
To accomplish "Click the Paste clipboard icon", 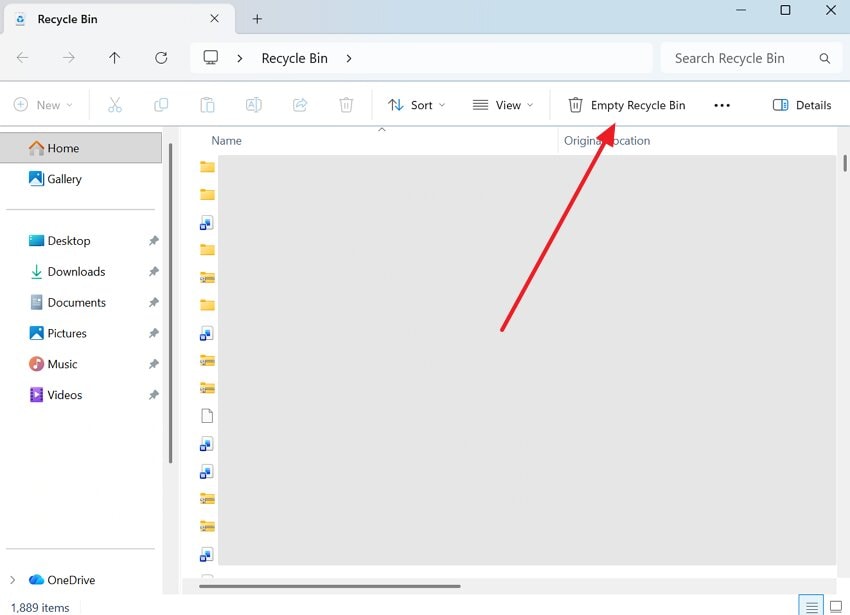I will [207, 105].
